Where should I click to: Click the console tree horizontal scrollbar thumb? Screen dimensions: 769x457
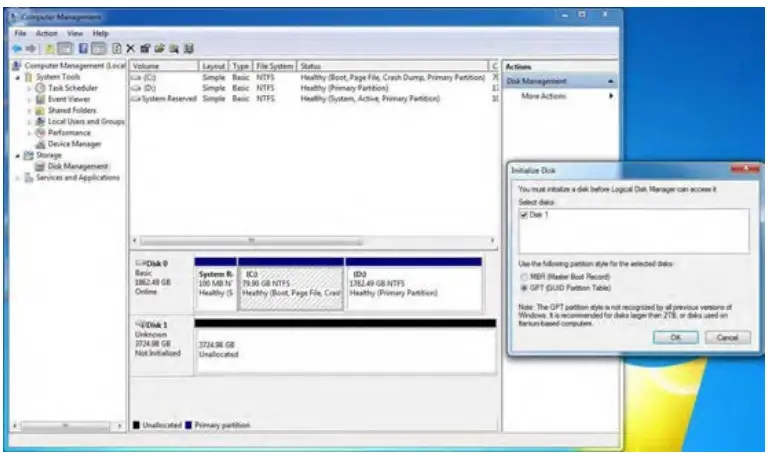point(65,426)
